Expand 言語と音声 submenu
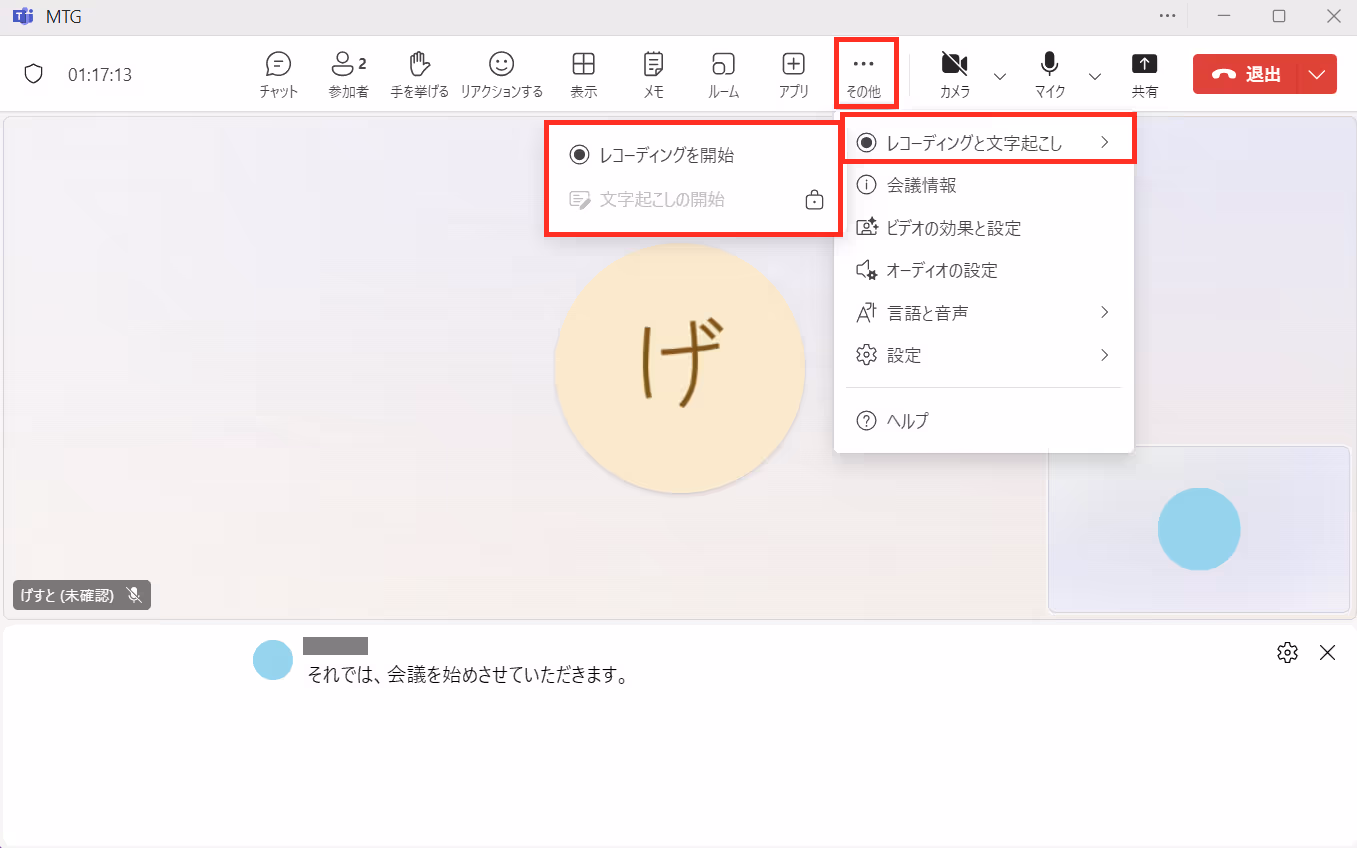The height and width of the screenshot is (848, 1357). pyautogui.click(x=984, y=313)
